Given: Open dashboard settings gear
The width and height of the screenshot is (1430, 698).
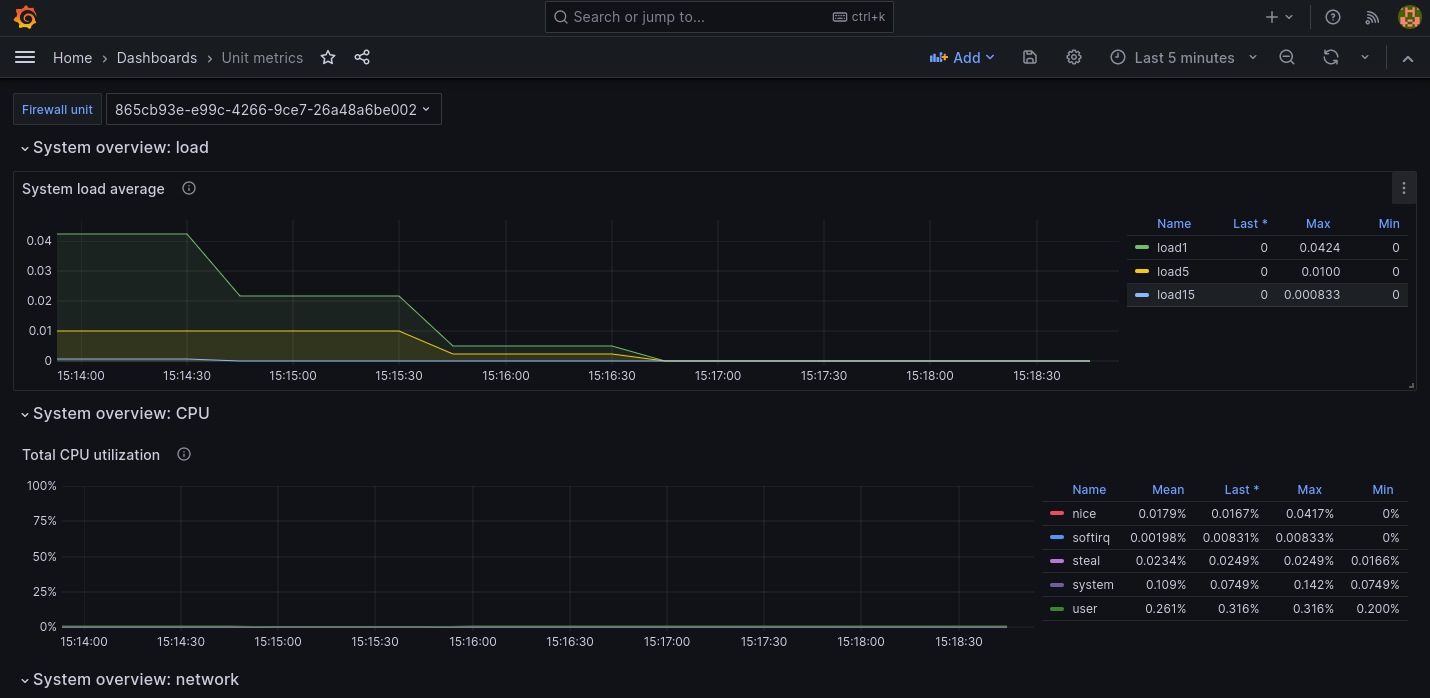Looking at the screenshot, I should pyautogui.click(x=1073, y=58).
